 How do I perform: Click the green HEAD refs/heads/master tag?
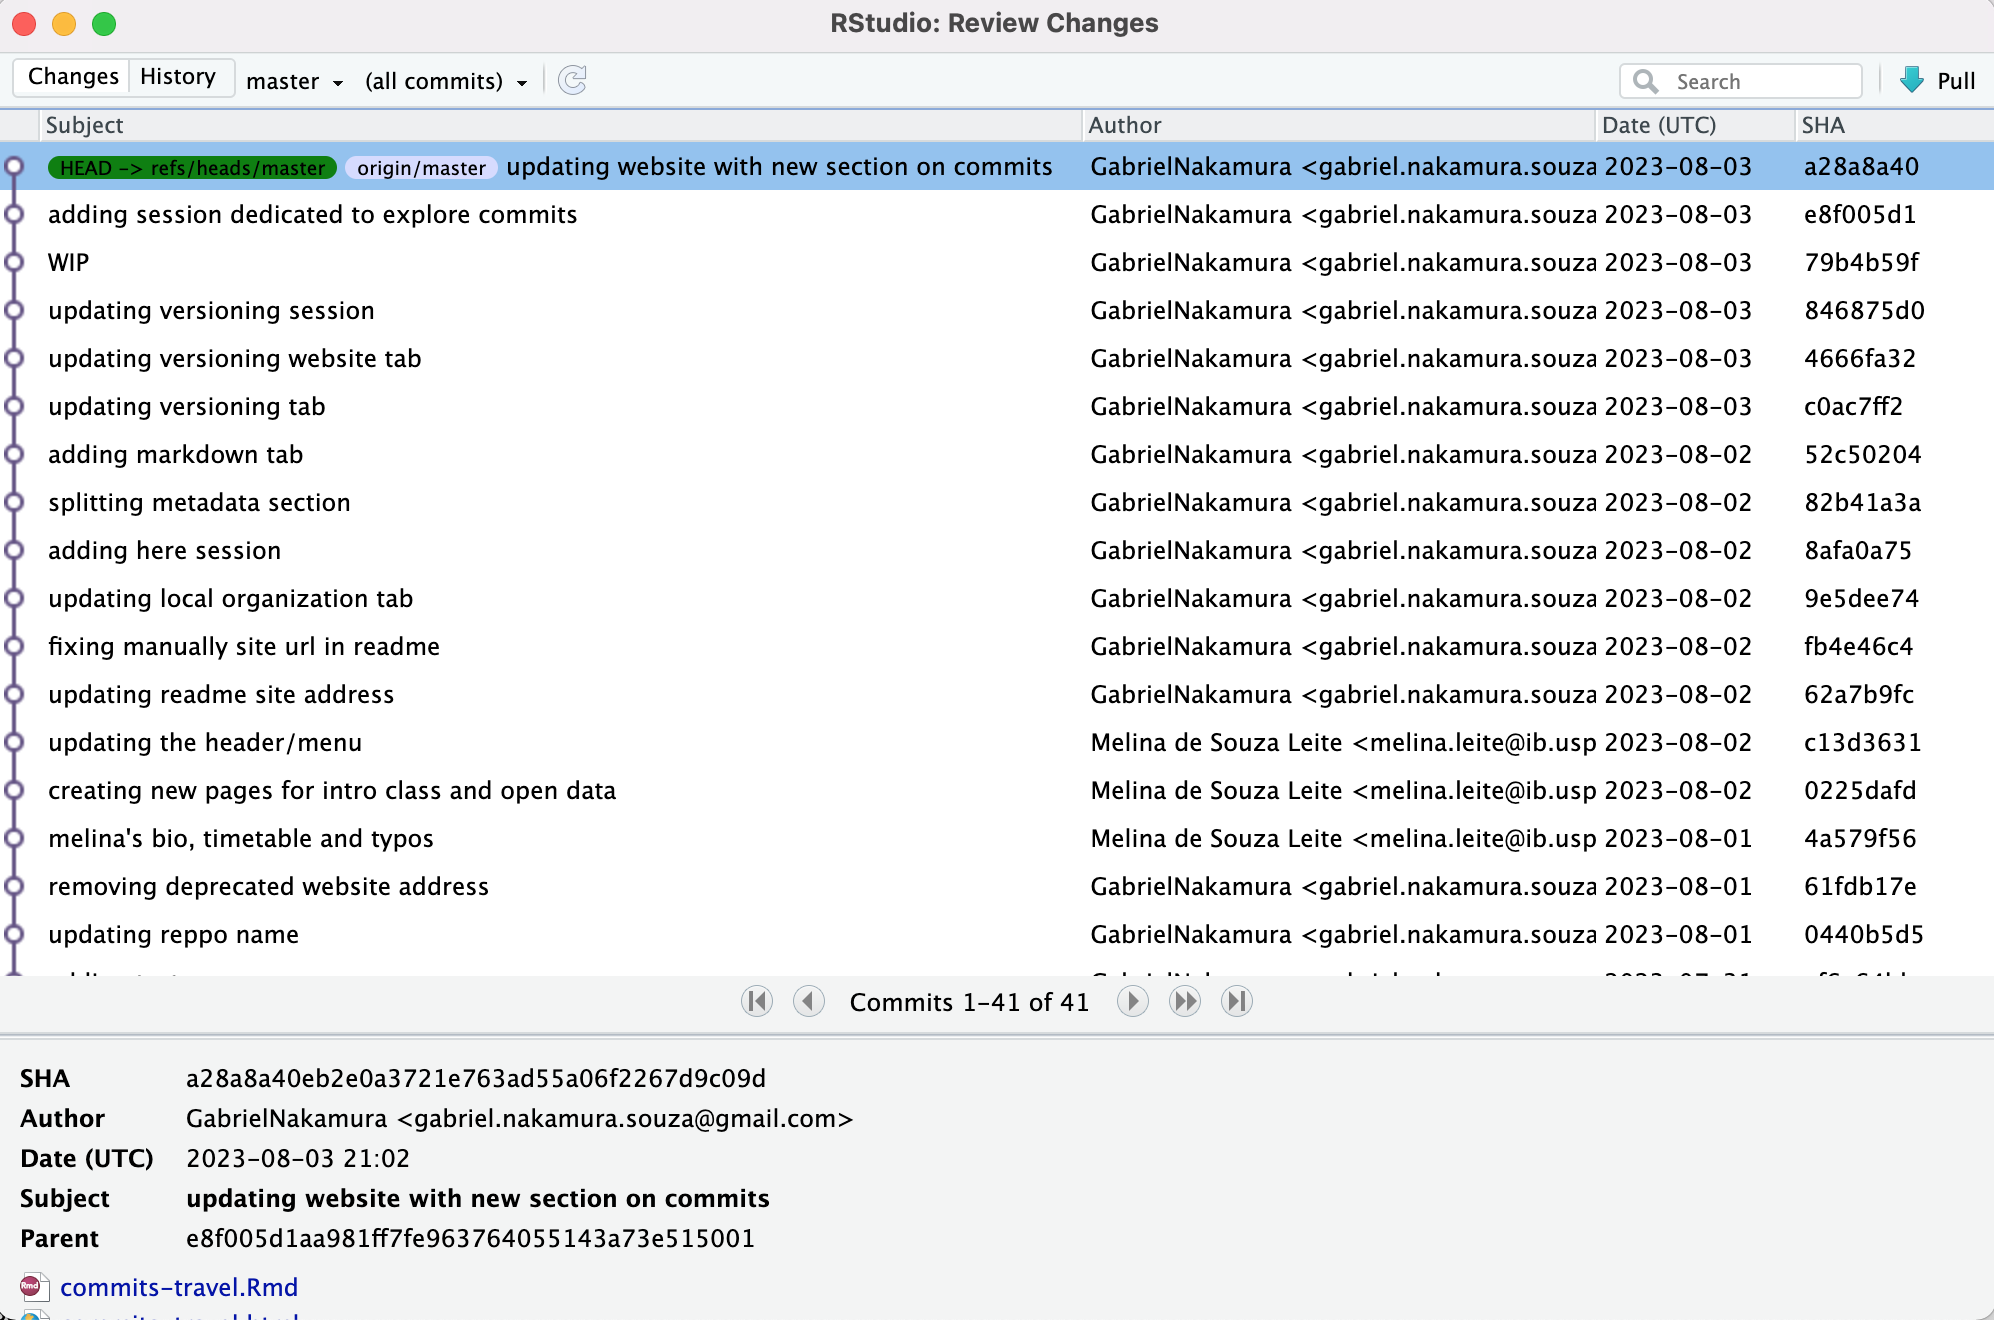click(192, 167)
